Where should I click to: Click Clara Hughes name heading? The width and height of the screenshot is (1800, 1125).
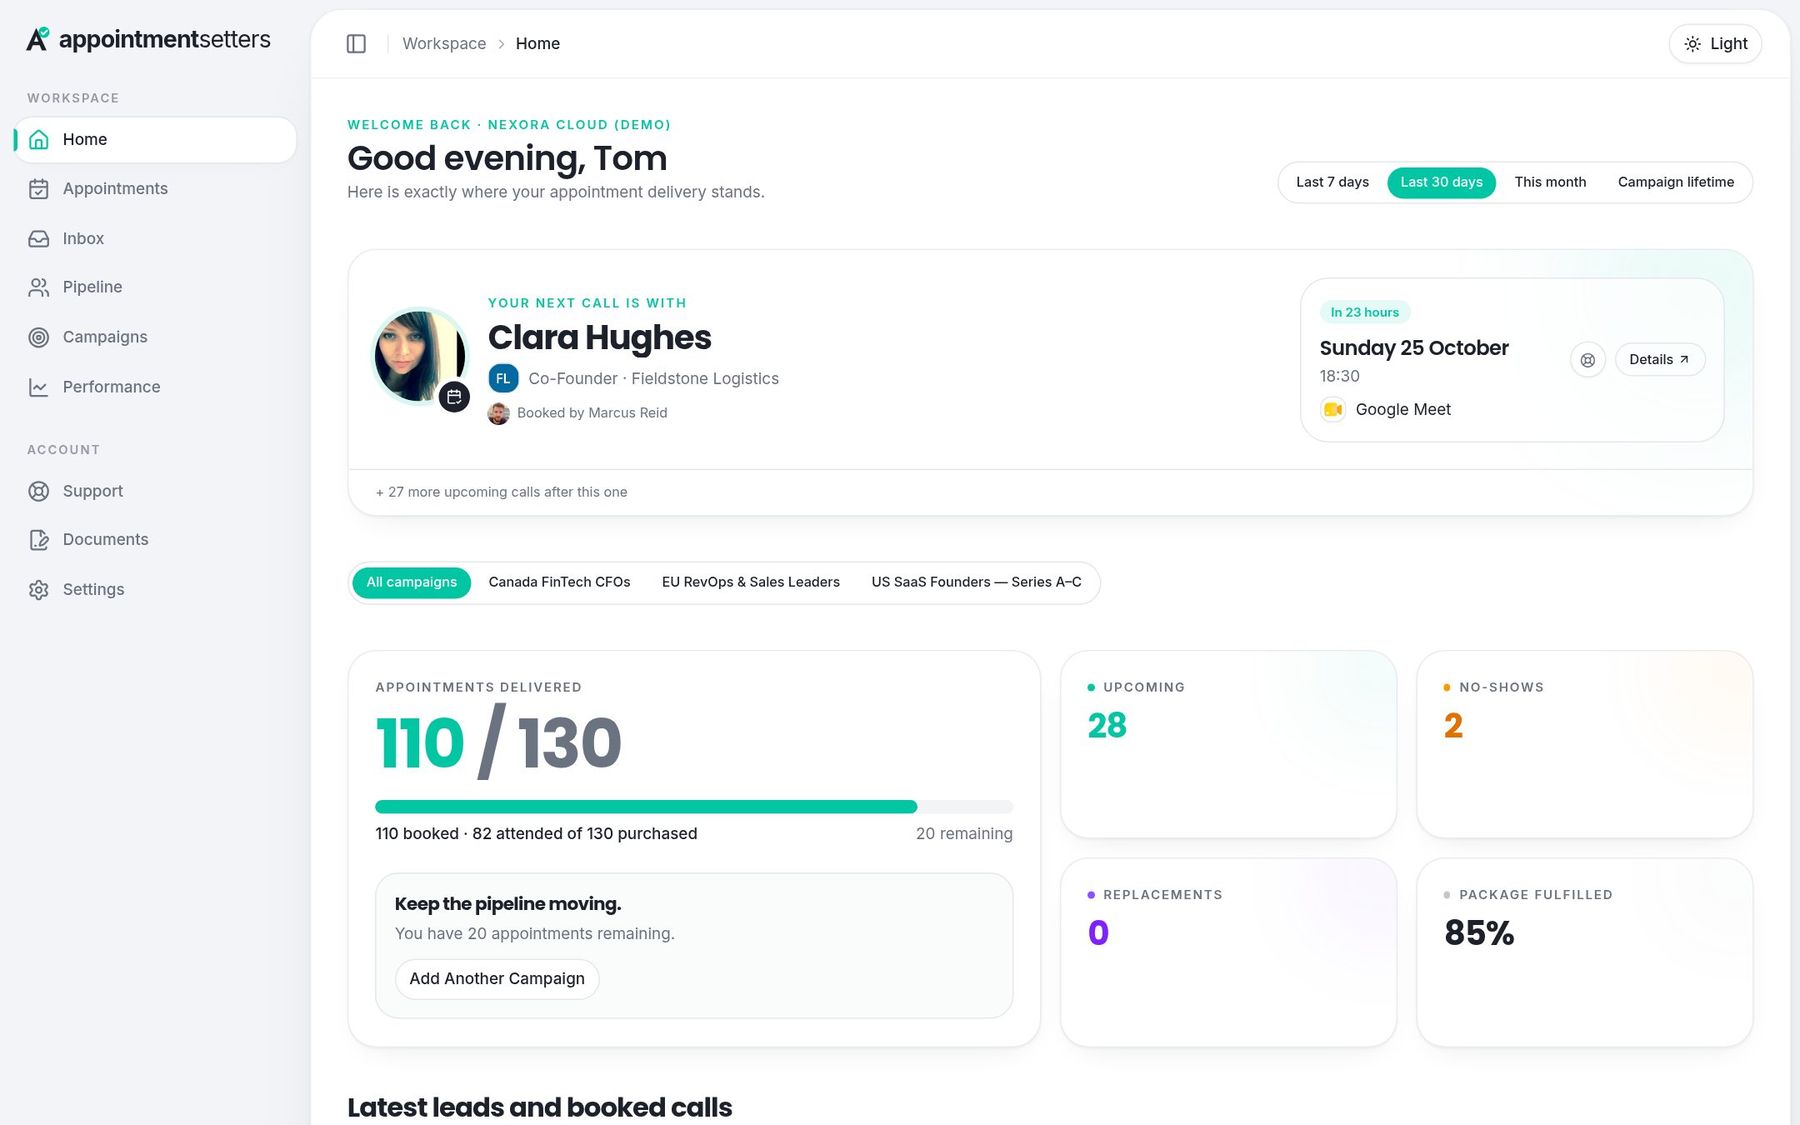599,338
